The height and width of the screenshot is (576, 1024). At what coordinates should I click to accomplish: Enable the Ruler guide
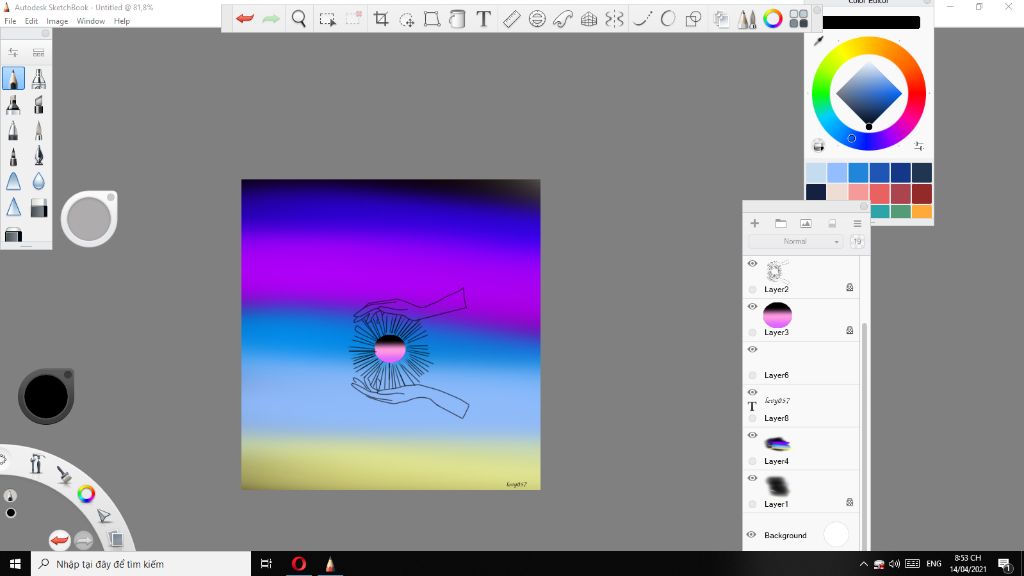point(511,19)
